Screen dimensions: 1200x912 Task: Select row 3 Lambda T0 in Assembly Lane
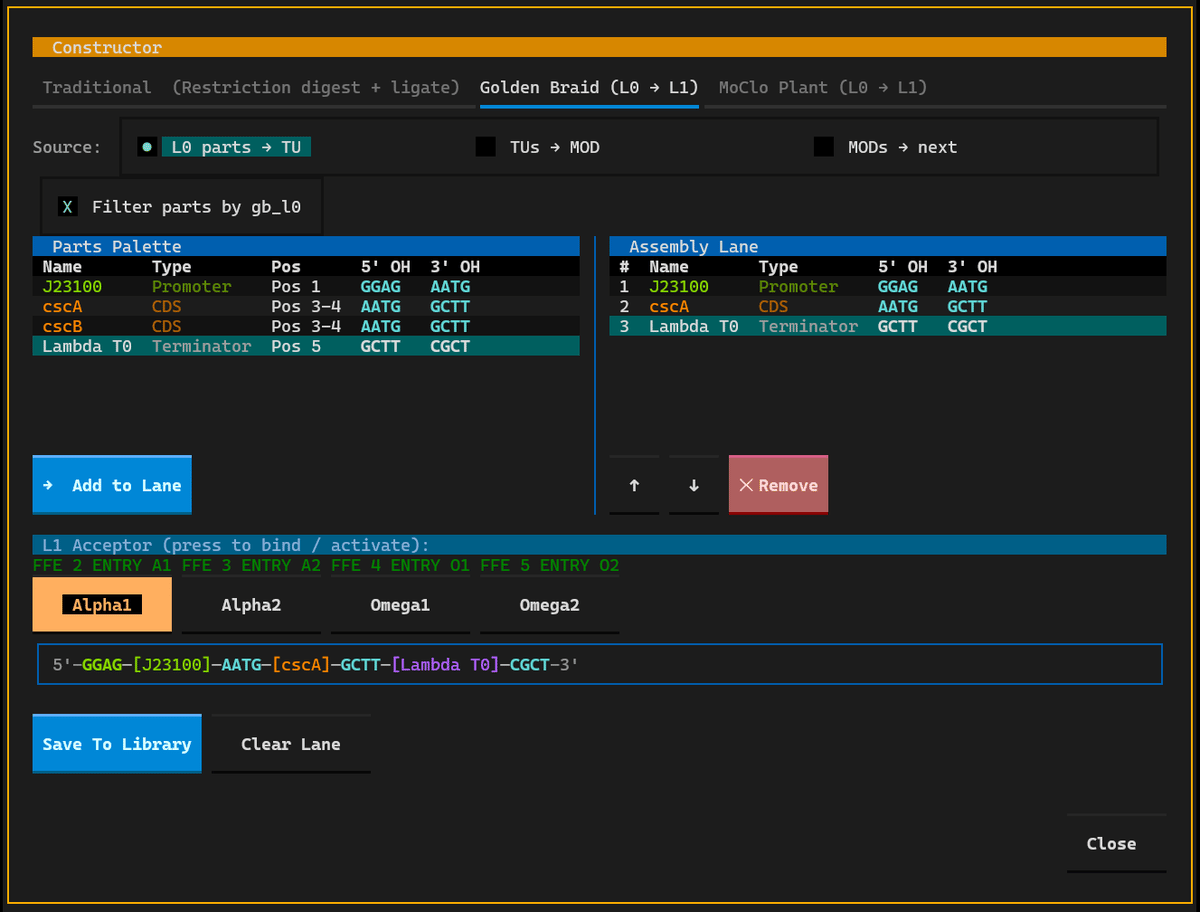pyautogui.click(x=888, y=327)
